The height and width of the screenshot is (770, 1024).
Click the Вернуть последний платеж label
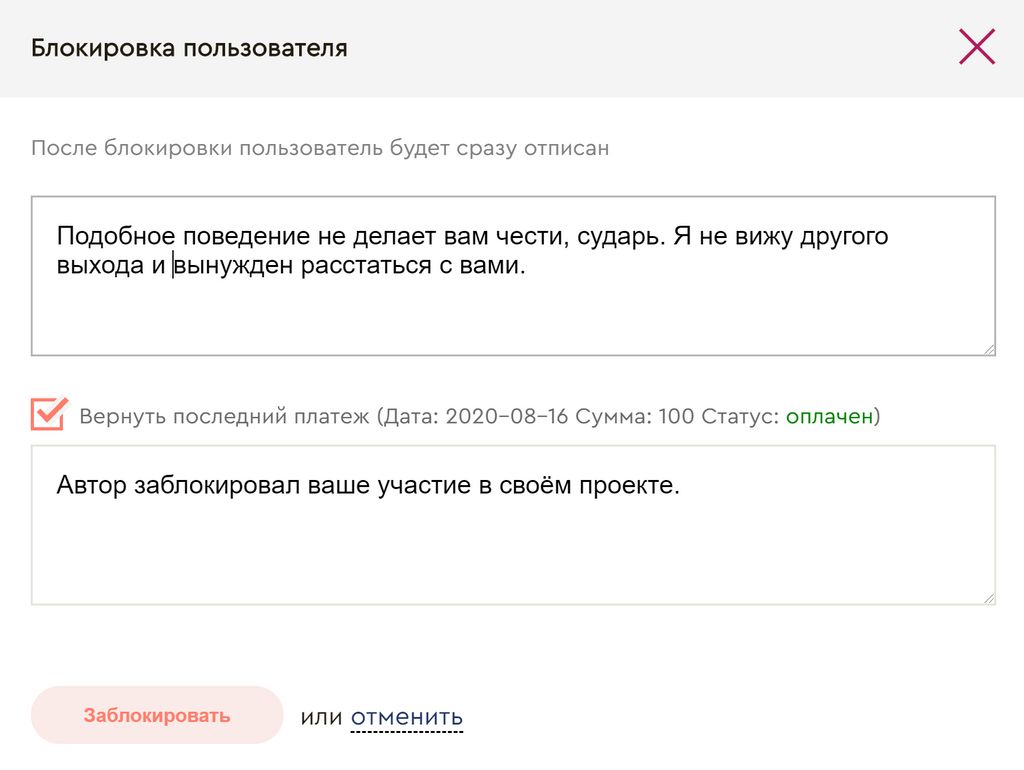click(224, 417)
